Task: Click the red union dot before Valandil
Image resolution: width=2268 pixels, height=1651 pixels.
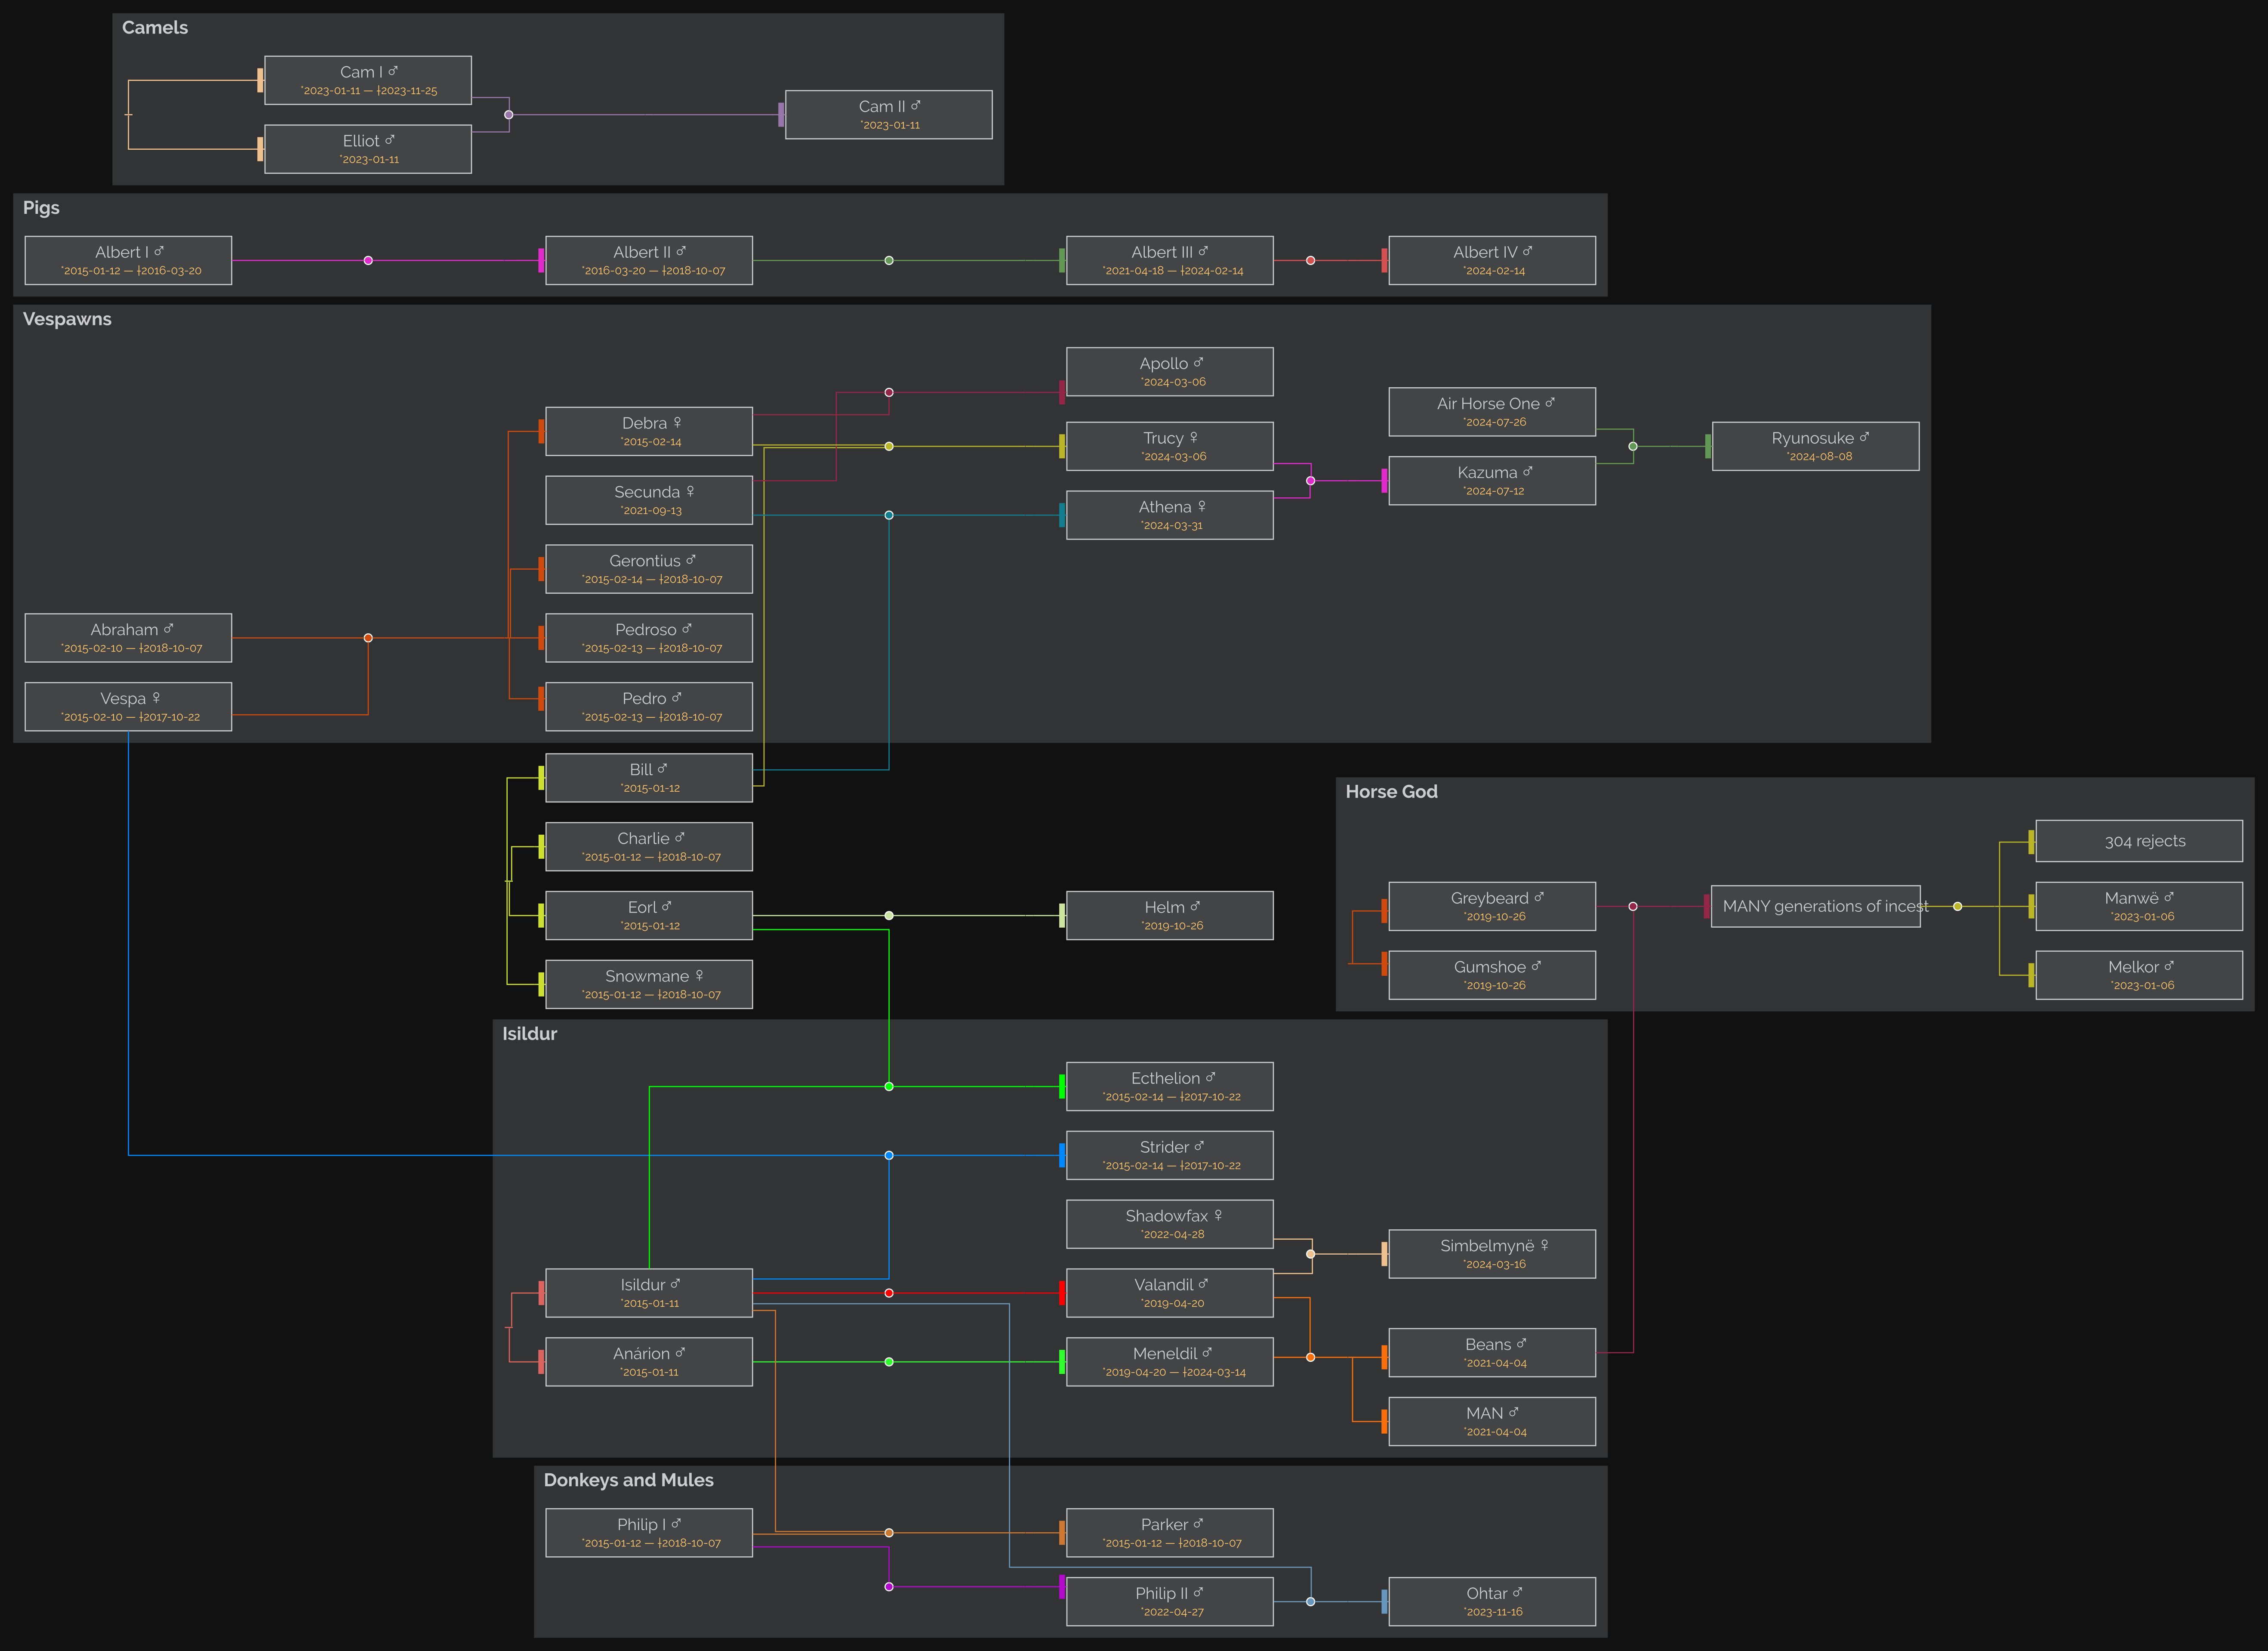Action: click(888, 1293)
